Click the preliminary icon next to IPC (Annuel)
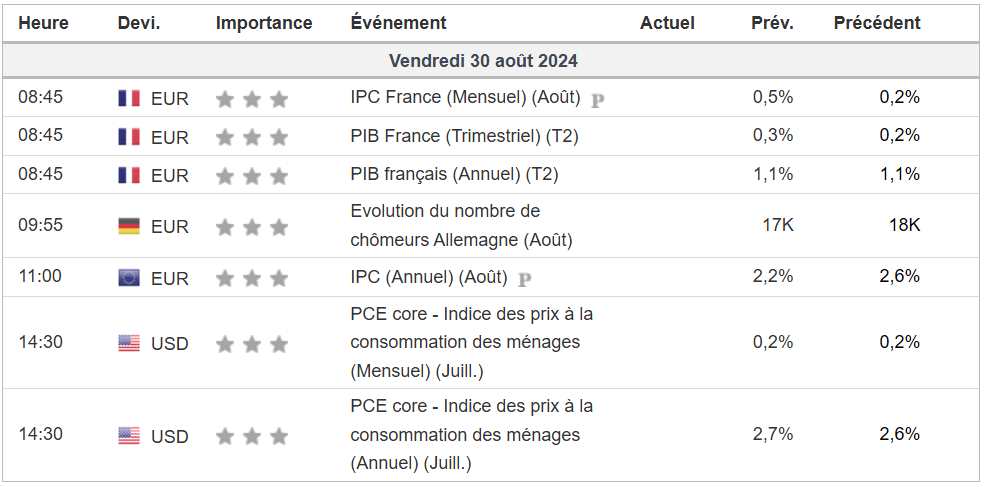The width and height of the screenshot is (1007, 487). [525, 279]
